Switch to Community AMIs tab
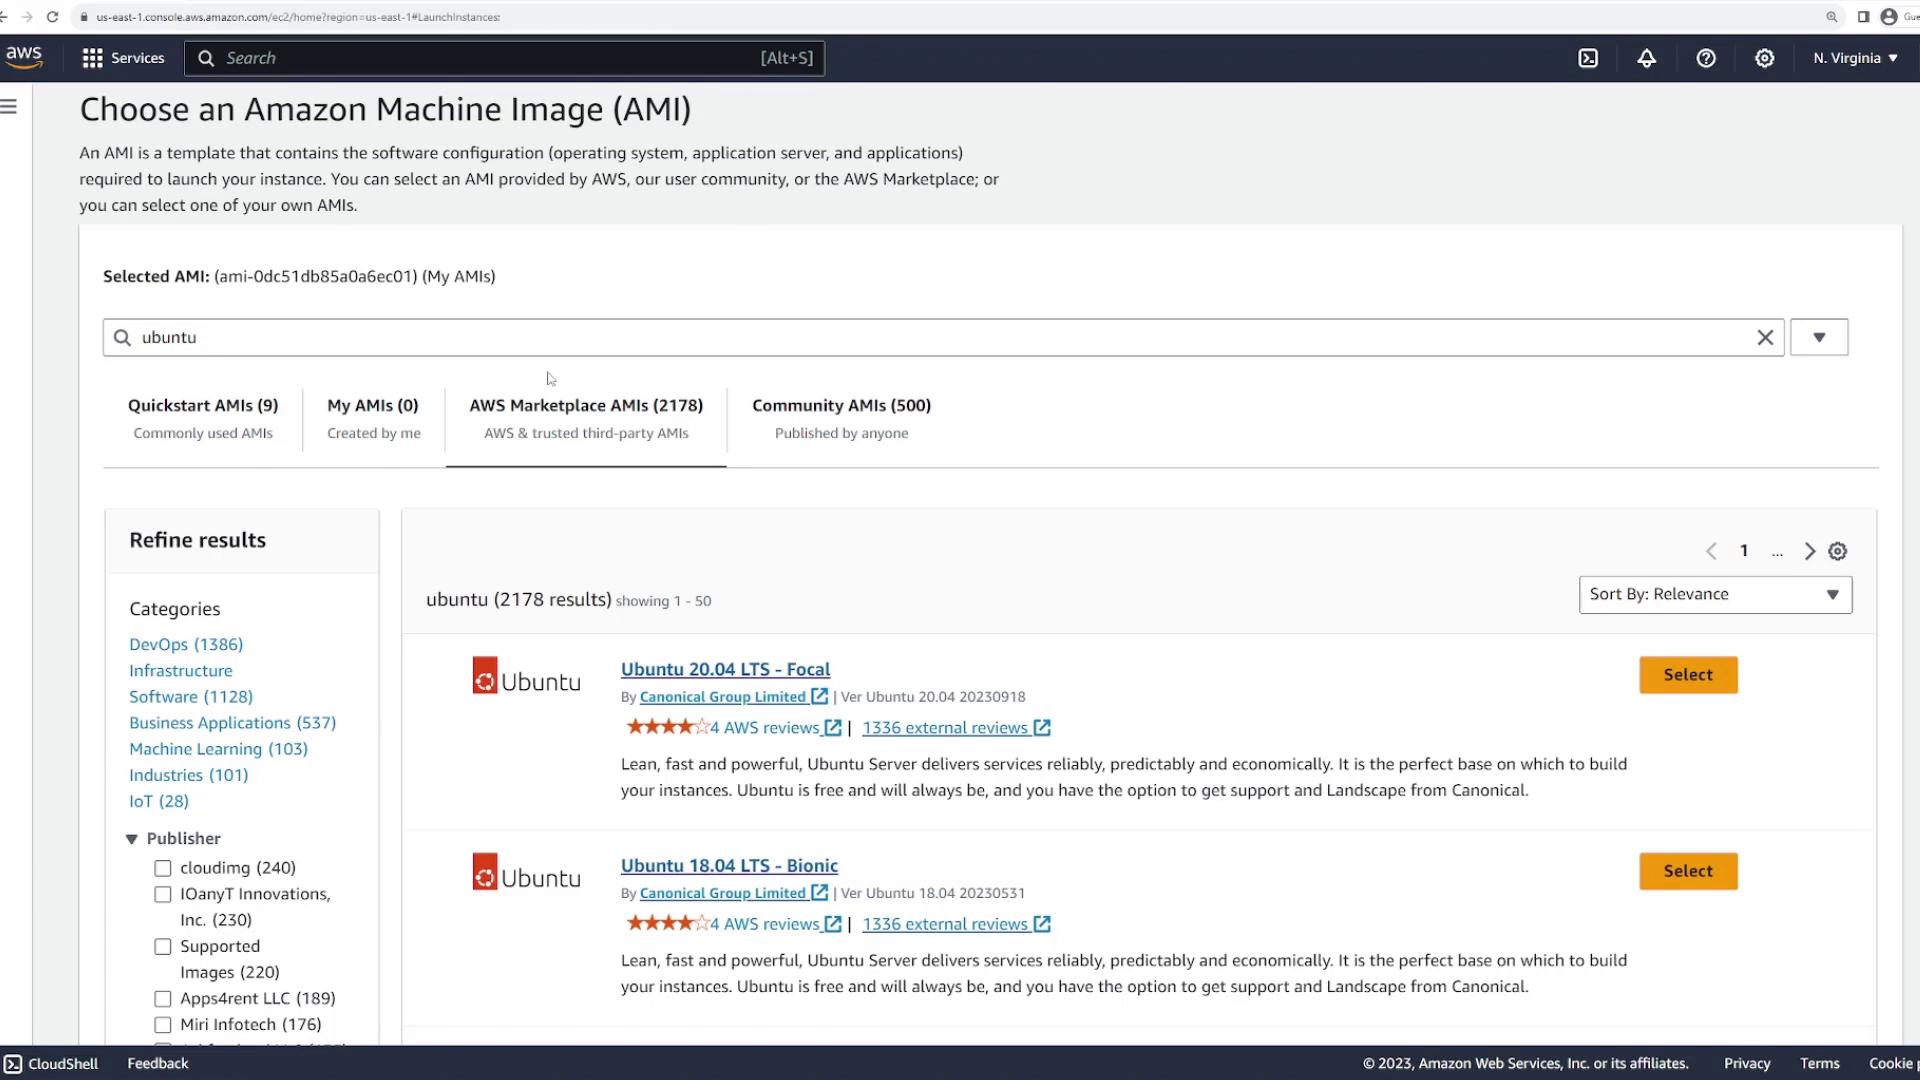Viewport: 1920px width, 1080px height. [x=841, y=418]
